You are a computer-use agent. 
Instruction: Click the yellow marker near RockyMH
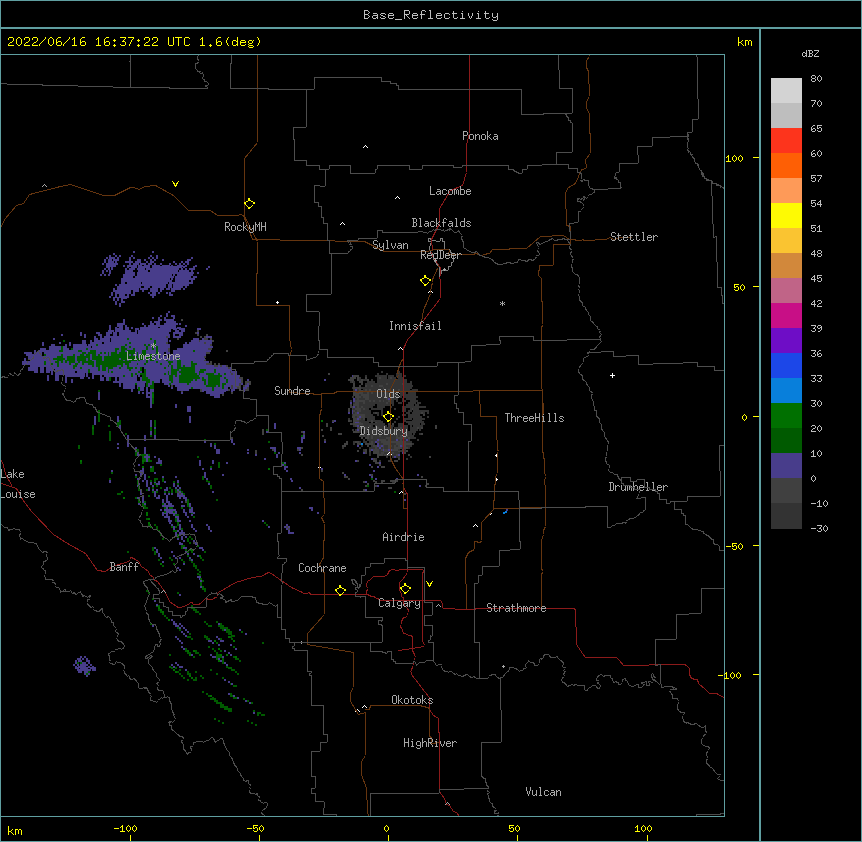250,204
